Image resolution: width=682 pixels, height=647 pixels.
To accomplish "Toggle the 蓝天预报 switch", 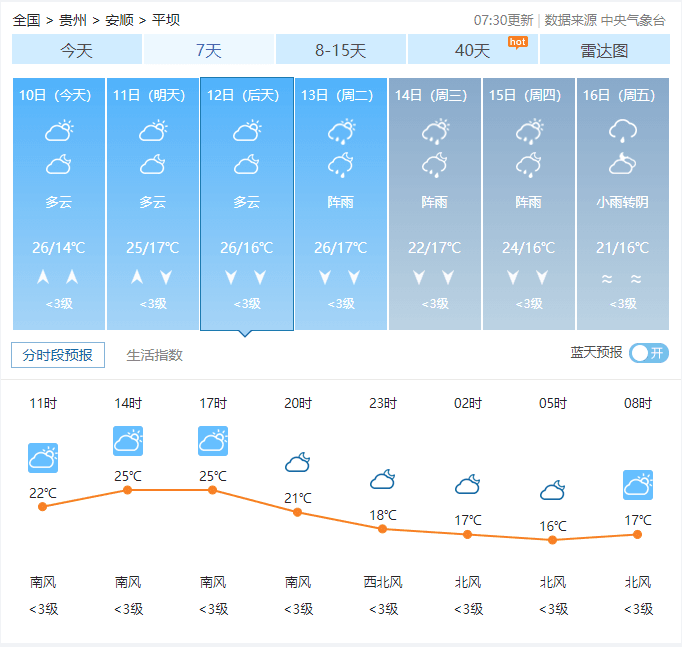I will click(x=649, y=353).
